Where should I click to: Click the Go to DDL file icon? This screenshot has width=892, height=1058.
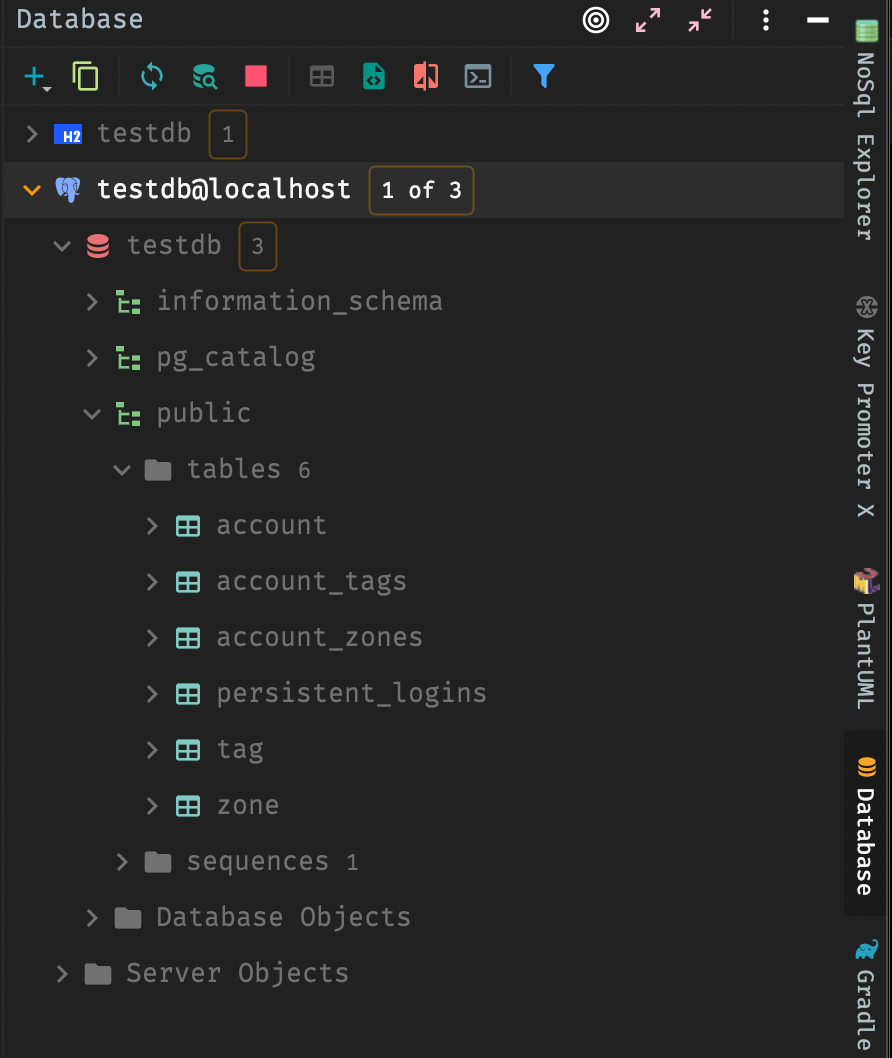pos(374,76)
